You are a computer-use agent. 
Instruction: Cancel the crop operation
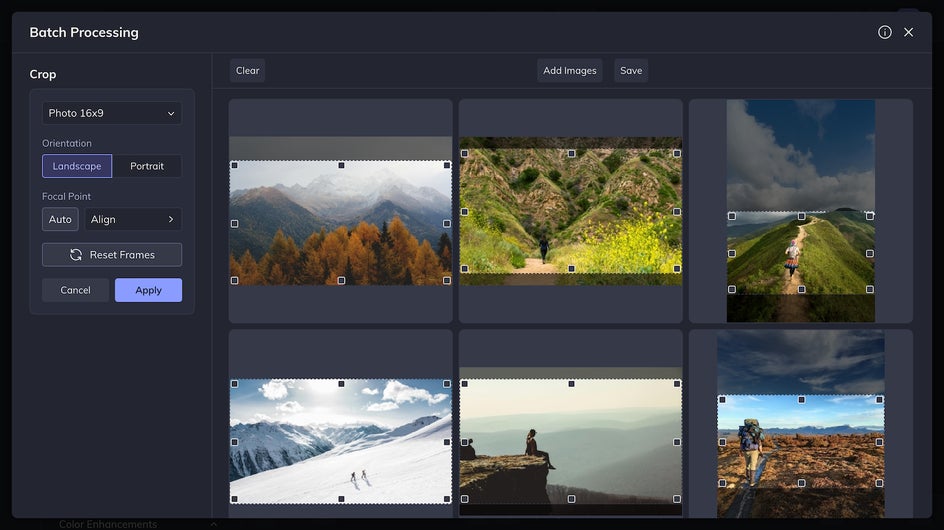pos(75,290)
